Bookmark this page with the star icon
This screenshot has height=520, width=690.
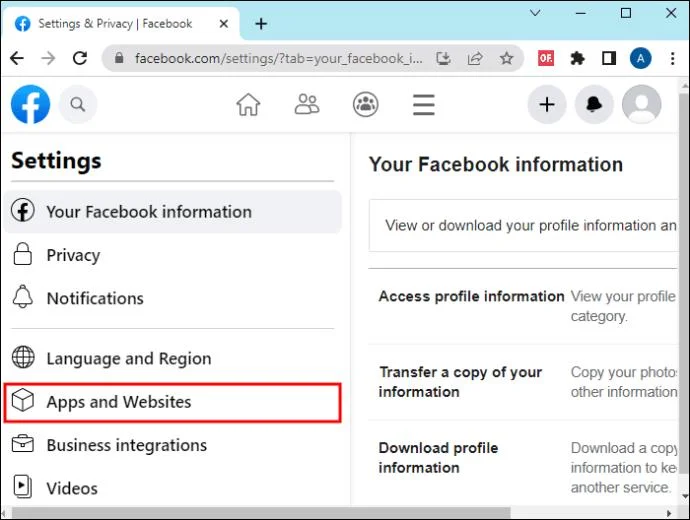[x=506, y=58]
